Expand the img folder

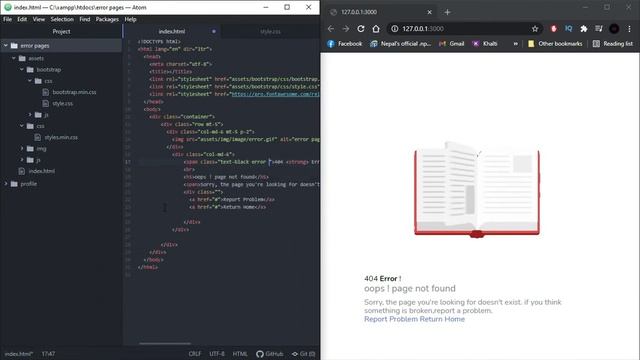pos(22,149)
